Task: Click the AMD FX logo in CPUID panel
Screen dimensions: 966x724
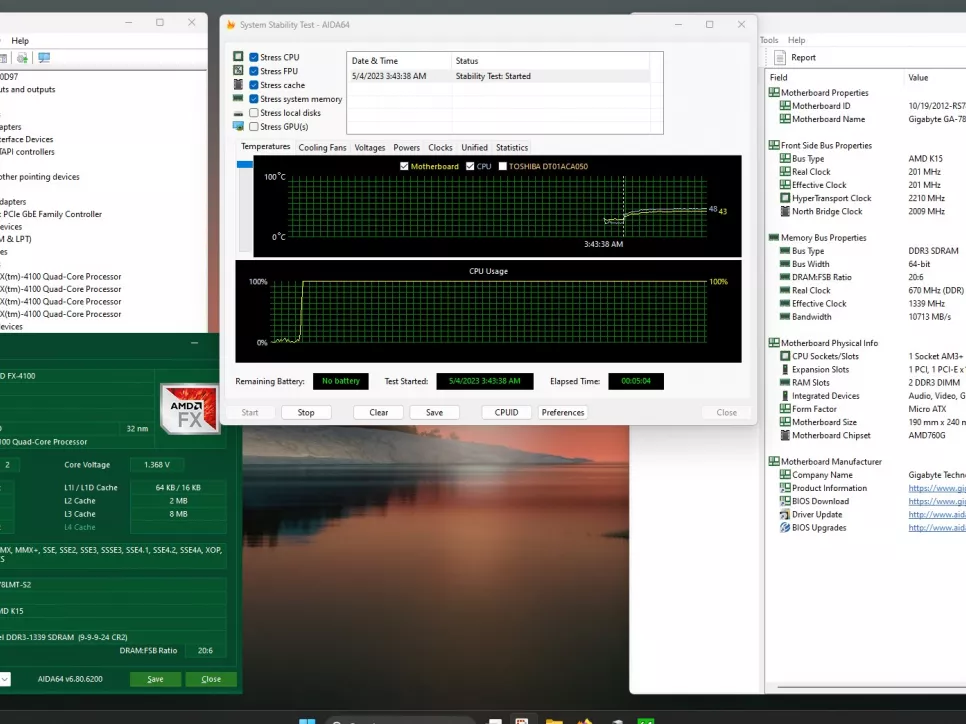Action: click(190, 408)
